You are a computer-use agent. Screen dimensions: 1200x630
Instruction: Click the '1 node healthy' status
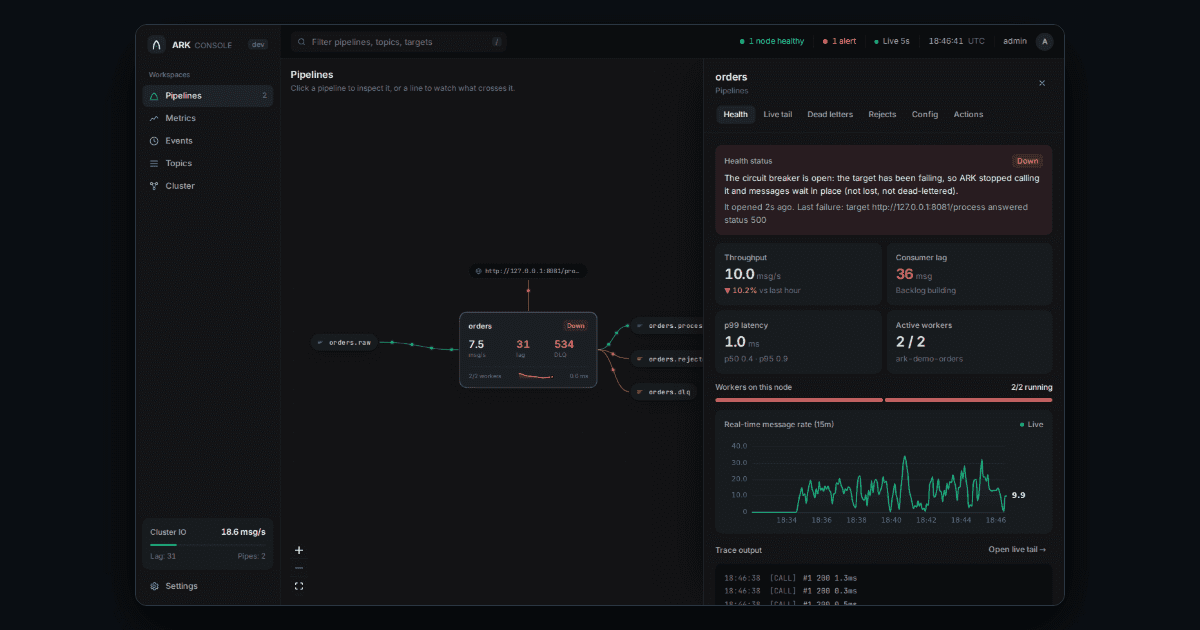pyautogui.click(x=771, y=42)
